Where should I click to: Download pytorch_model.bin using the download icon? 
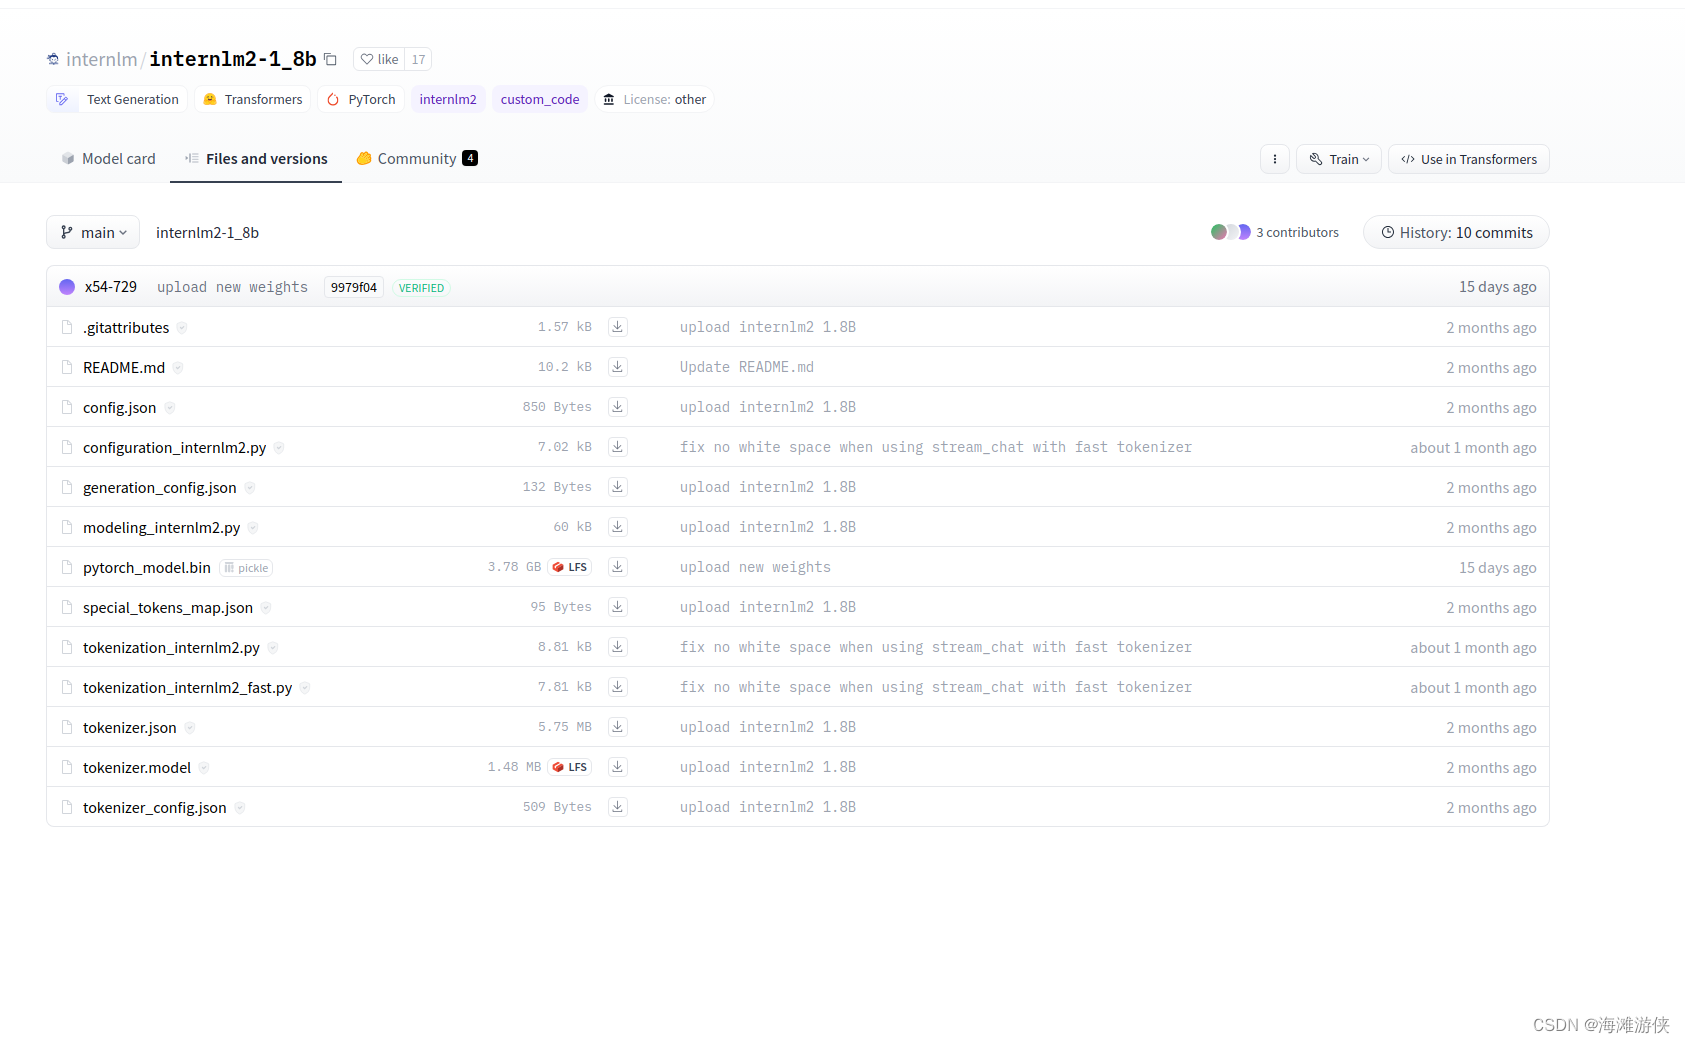click(617, 567)
